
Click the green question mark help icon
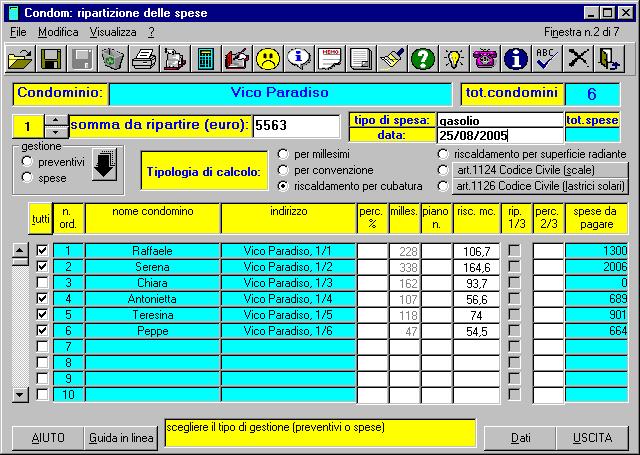click(422, 59)
